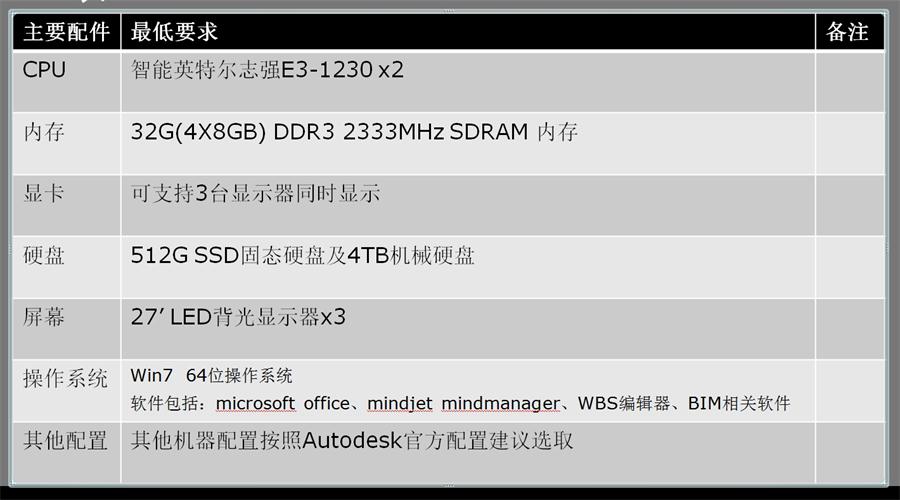Click the 操作系统 row label
Viewport: 900px width, 500px height.
(66, 379)
